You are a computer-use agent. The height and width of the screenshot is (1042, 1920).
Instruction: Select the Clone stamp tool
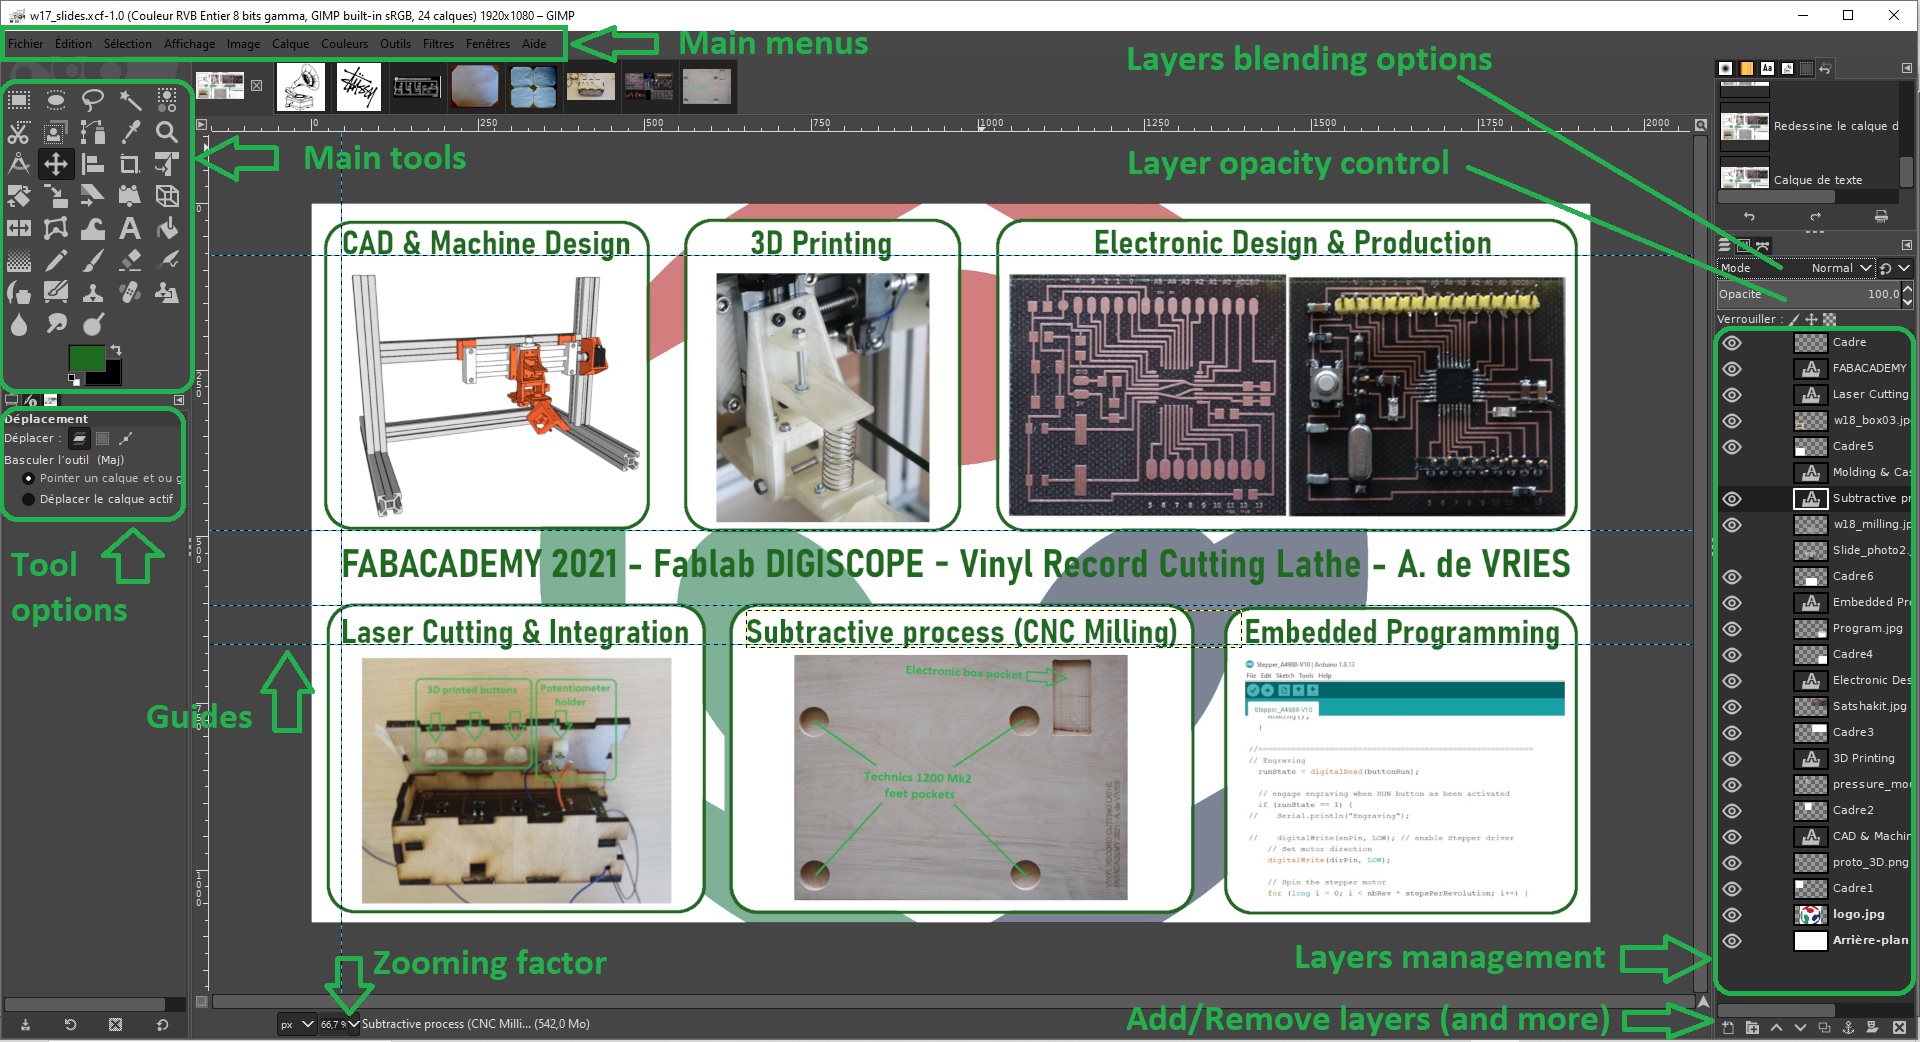93,293
